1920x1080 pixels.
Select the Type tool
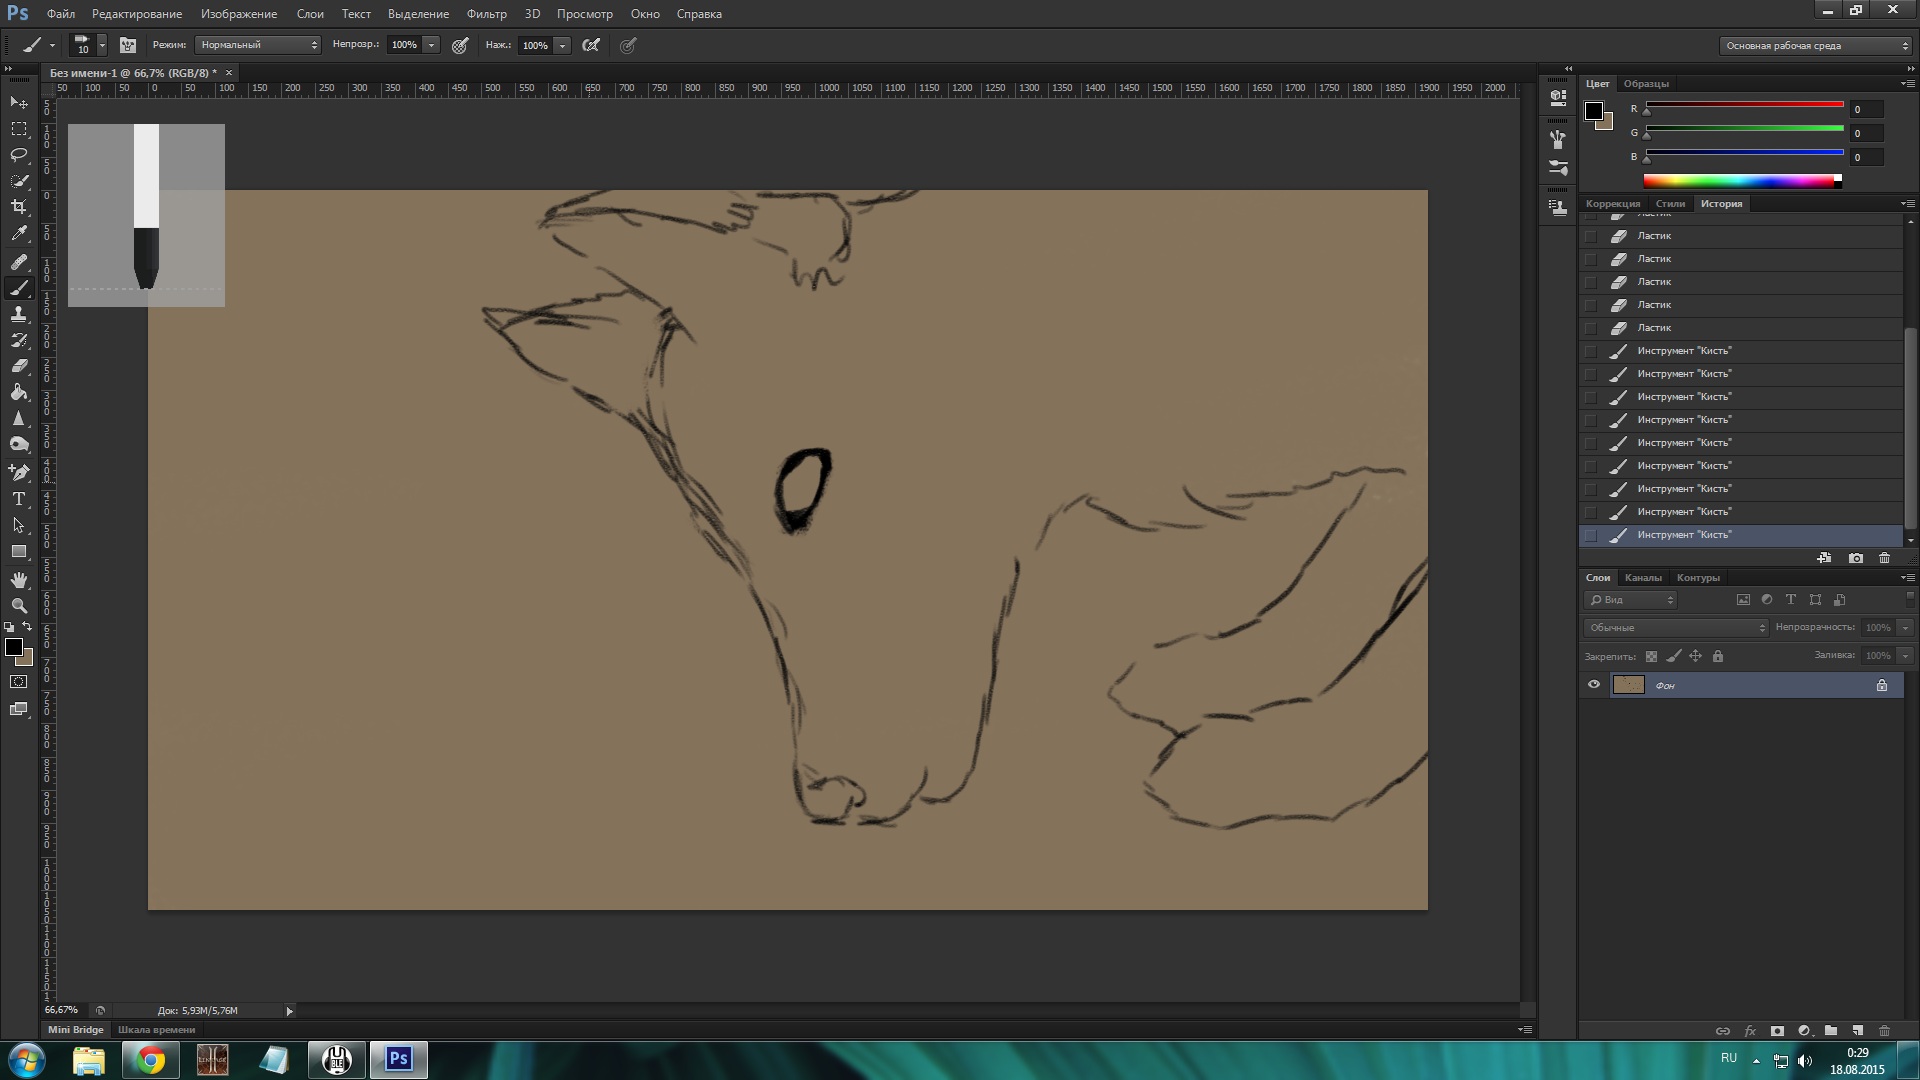(19, 498)
